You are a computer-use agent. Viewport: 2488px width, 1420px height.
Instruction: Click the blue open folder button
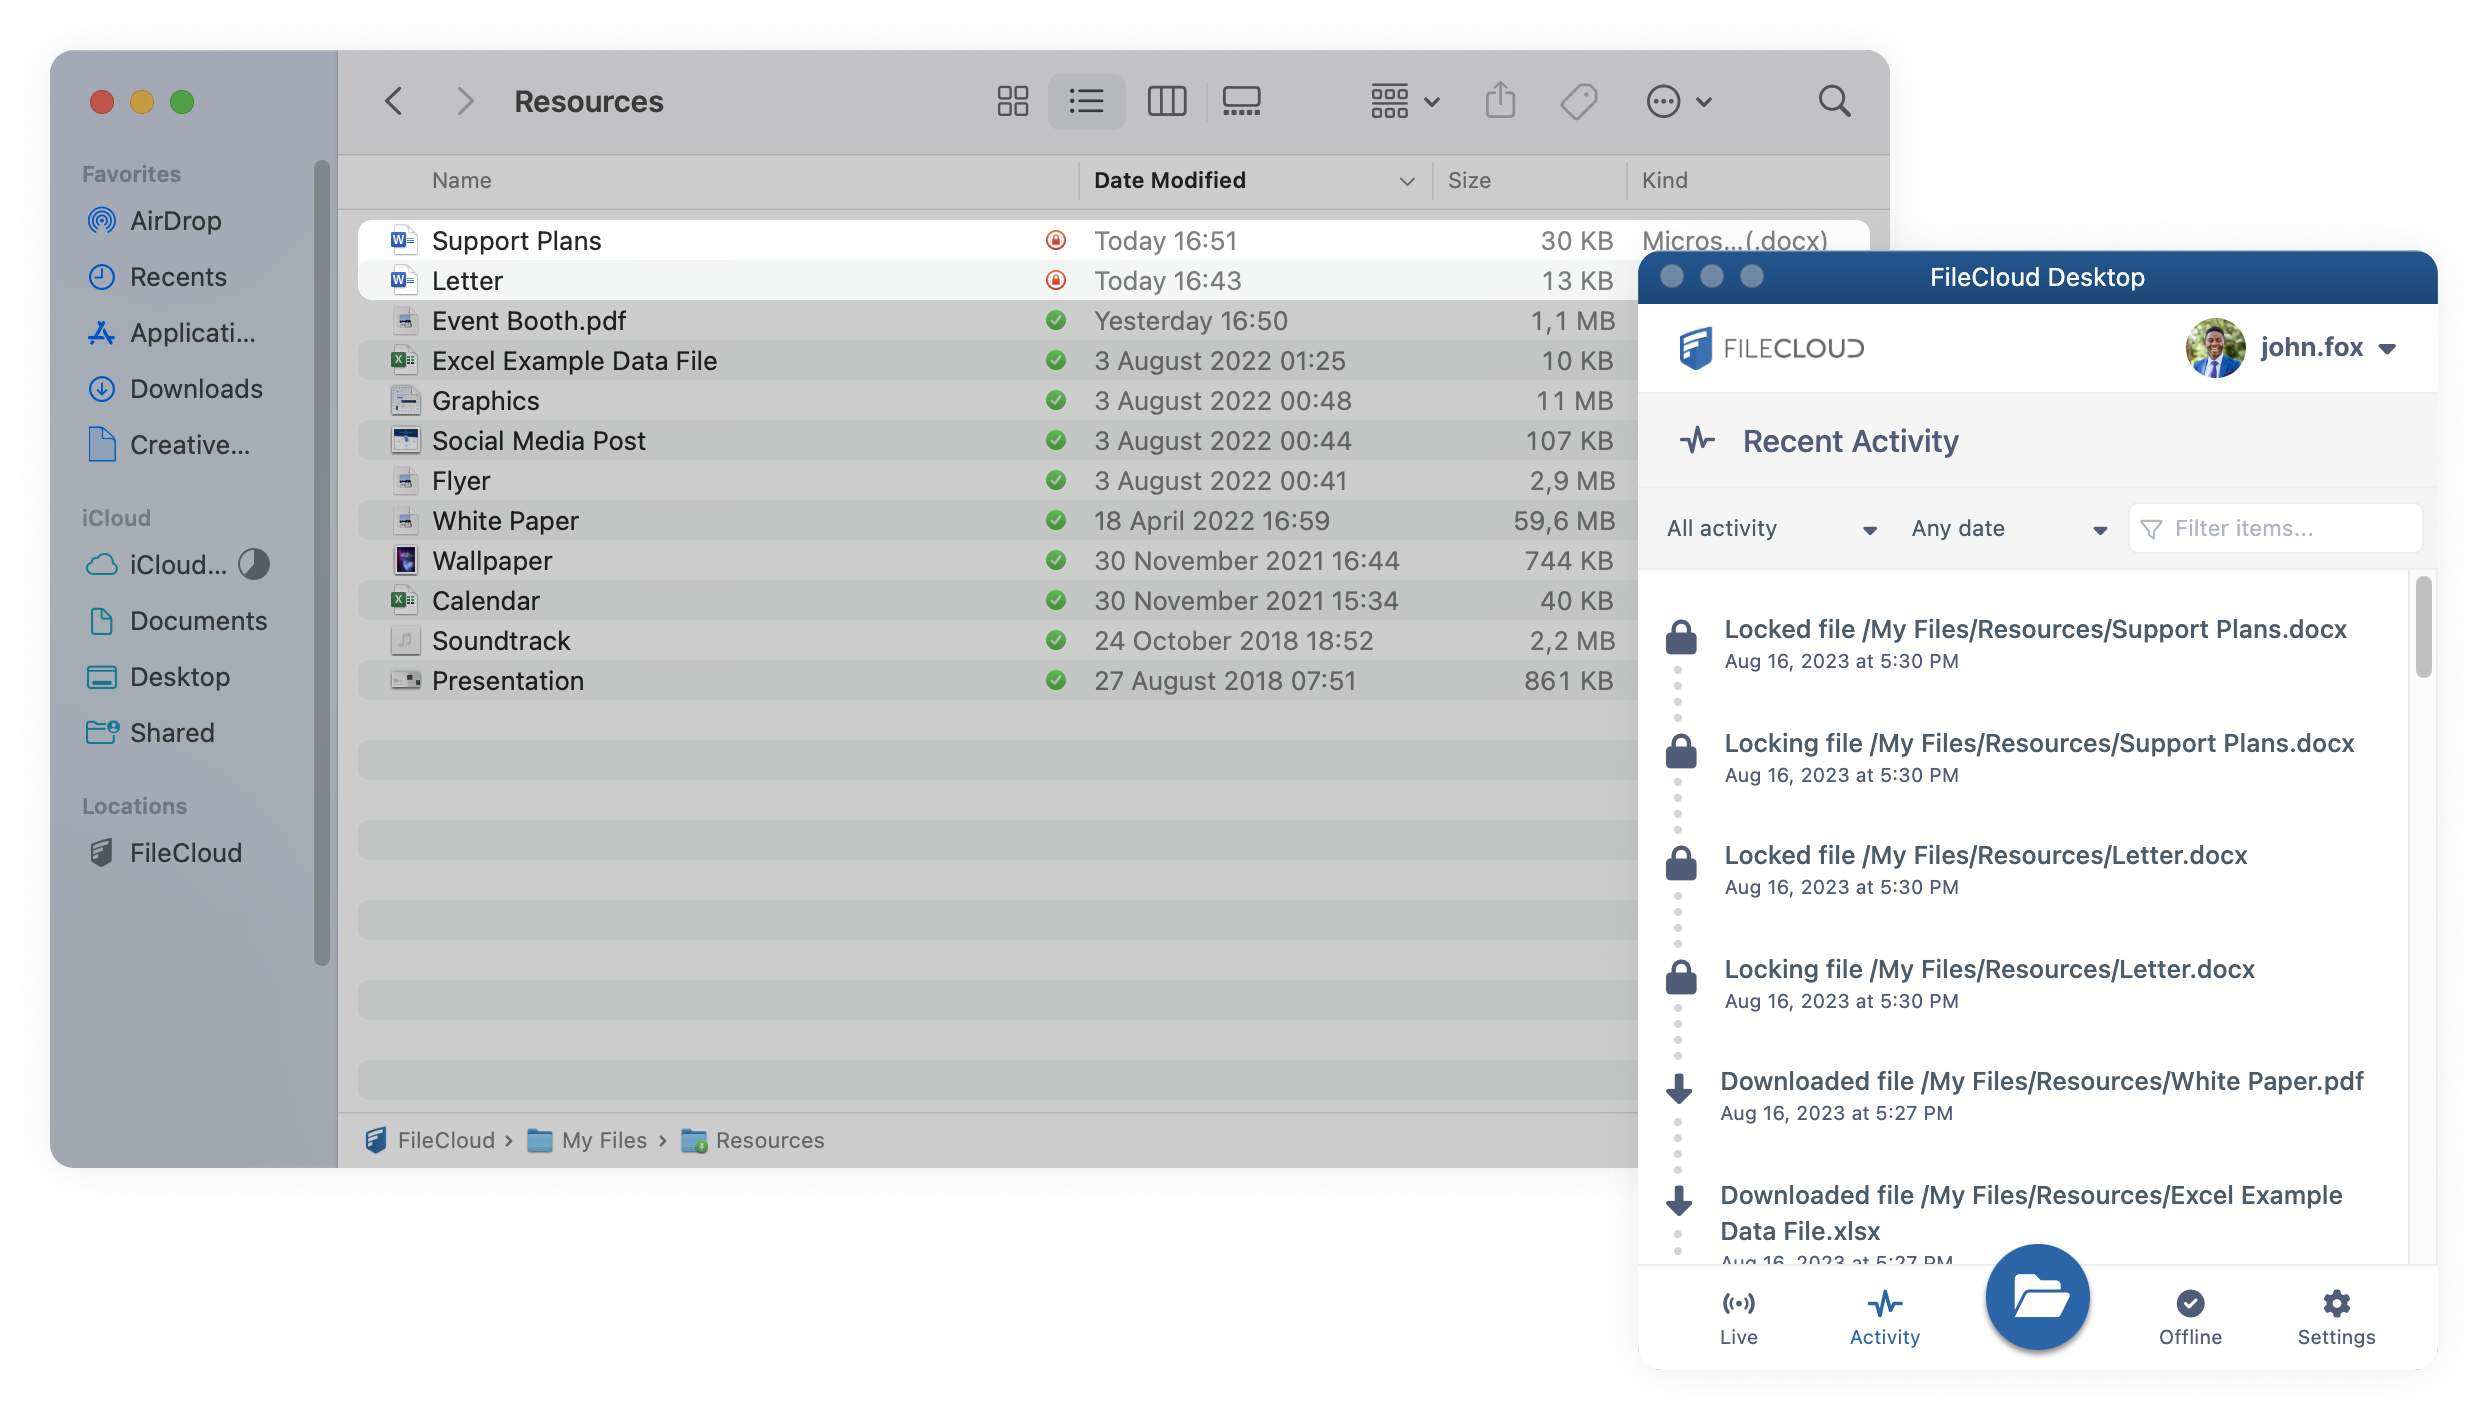point(2037,1296)
